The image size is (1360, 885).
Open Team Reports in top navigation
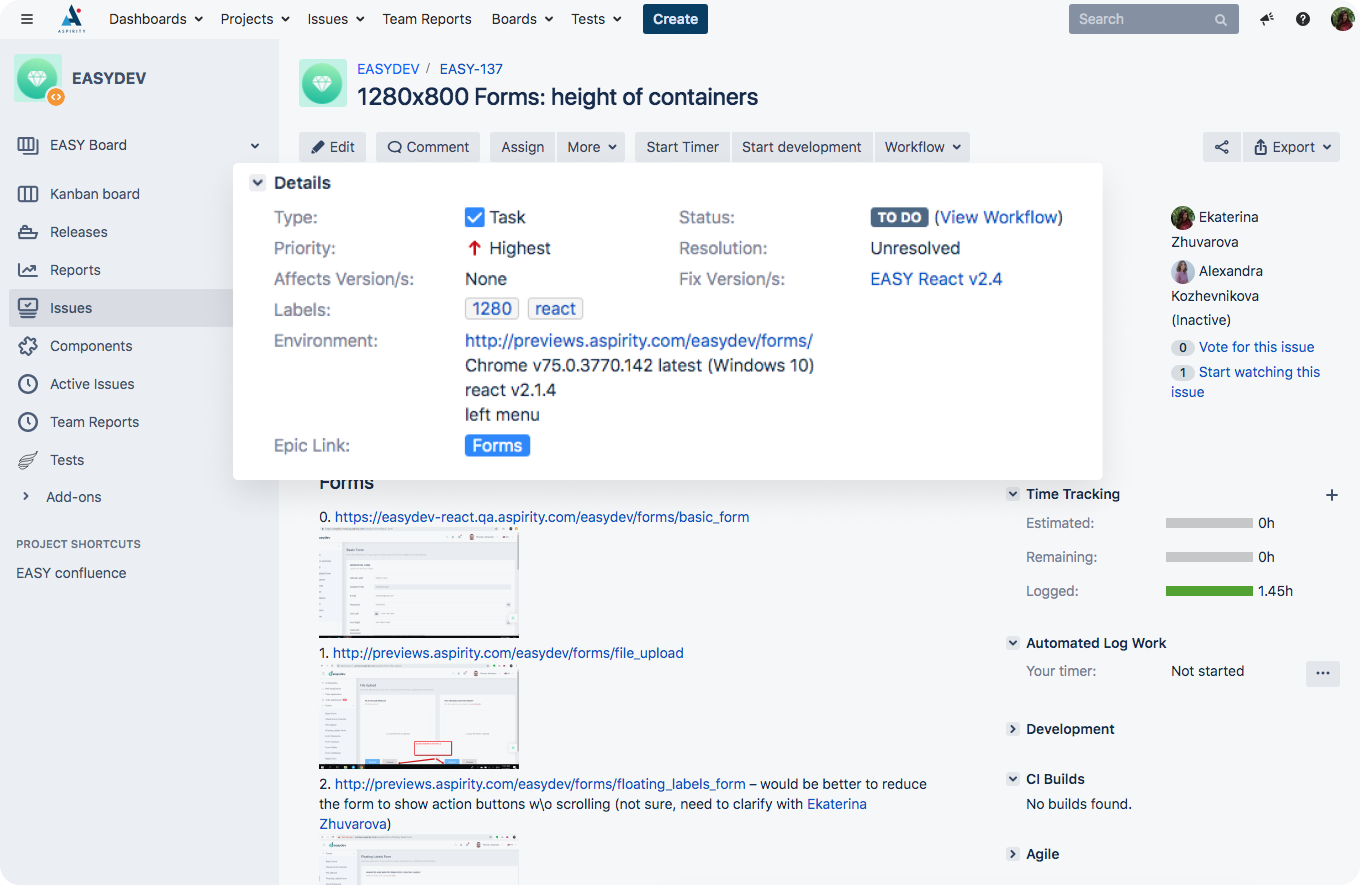point(427,19)
